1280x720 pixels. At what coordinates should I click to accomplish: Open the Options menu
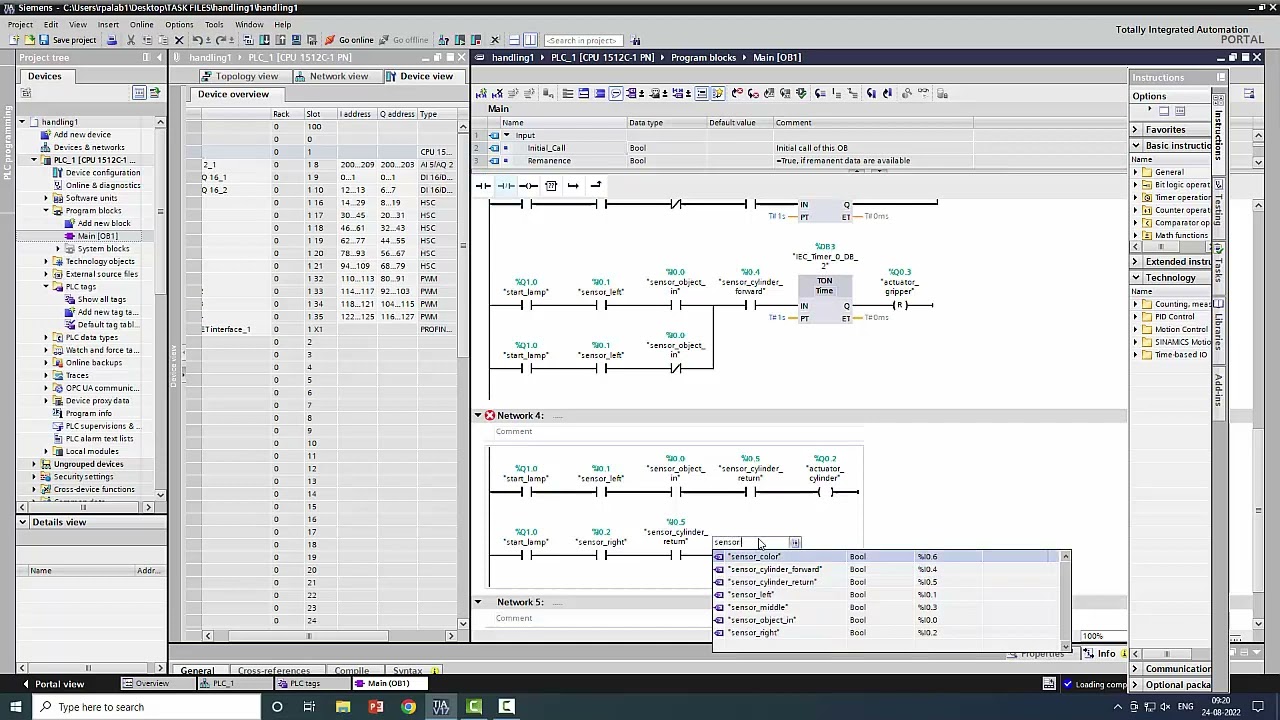[x=179, y=24]
